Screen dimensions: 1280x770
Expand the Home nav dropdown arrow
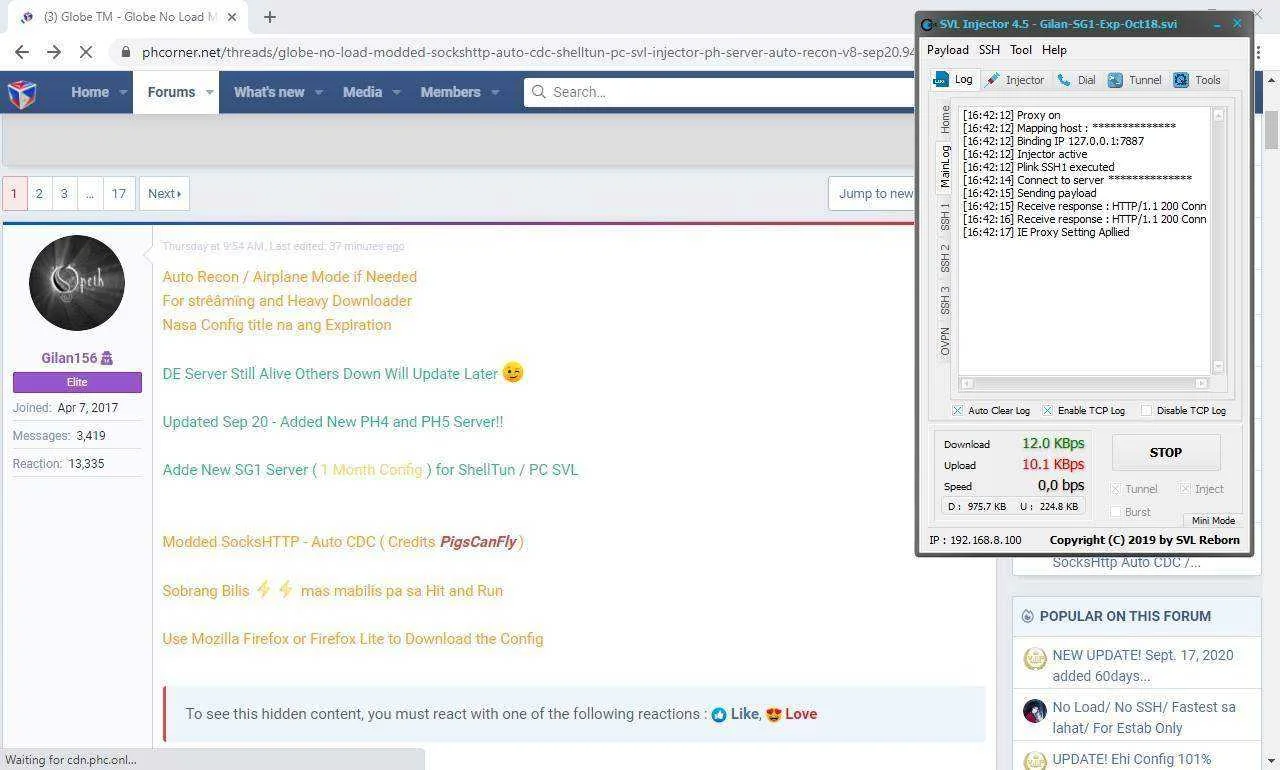point(124,92)
